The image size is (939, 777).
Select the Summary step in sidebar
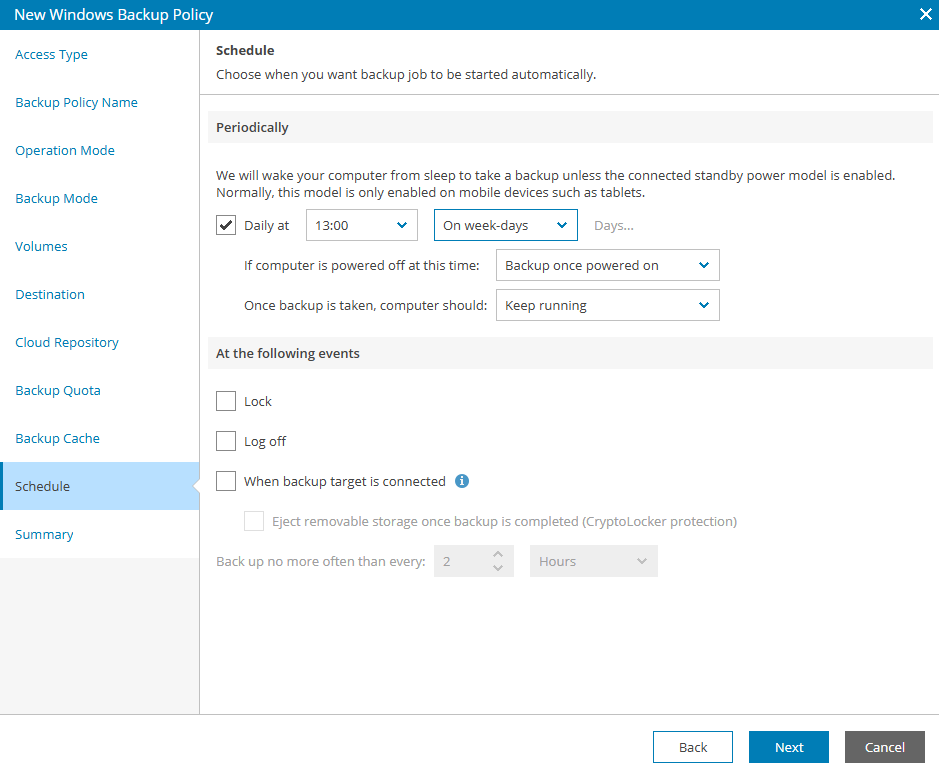[x=44, y=535]
